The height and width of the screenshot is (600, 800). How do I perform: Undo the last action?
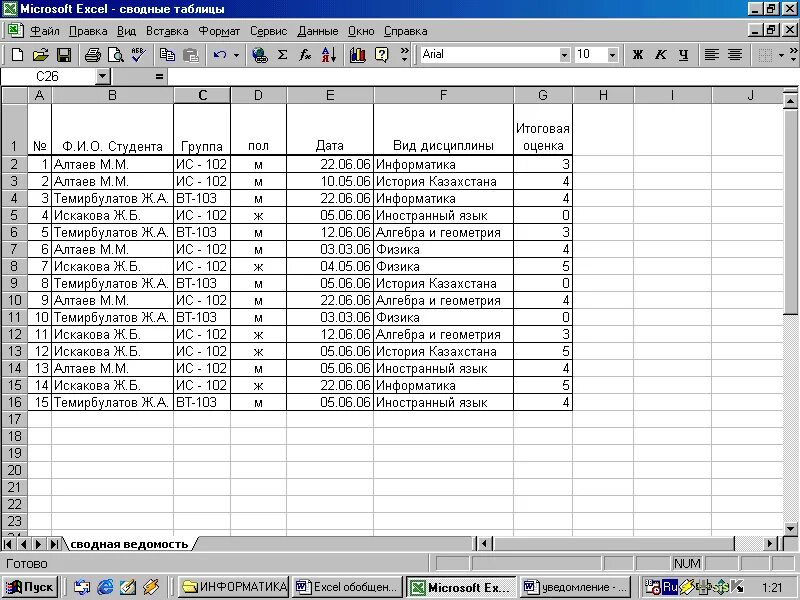click(x=220, y=55)
